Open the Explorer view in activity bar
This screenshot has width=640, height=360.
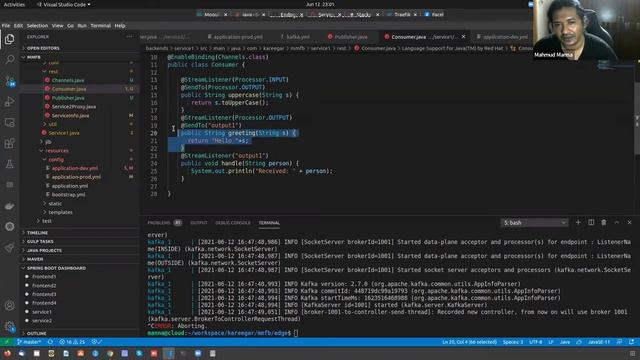[9, 39]
